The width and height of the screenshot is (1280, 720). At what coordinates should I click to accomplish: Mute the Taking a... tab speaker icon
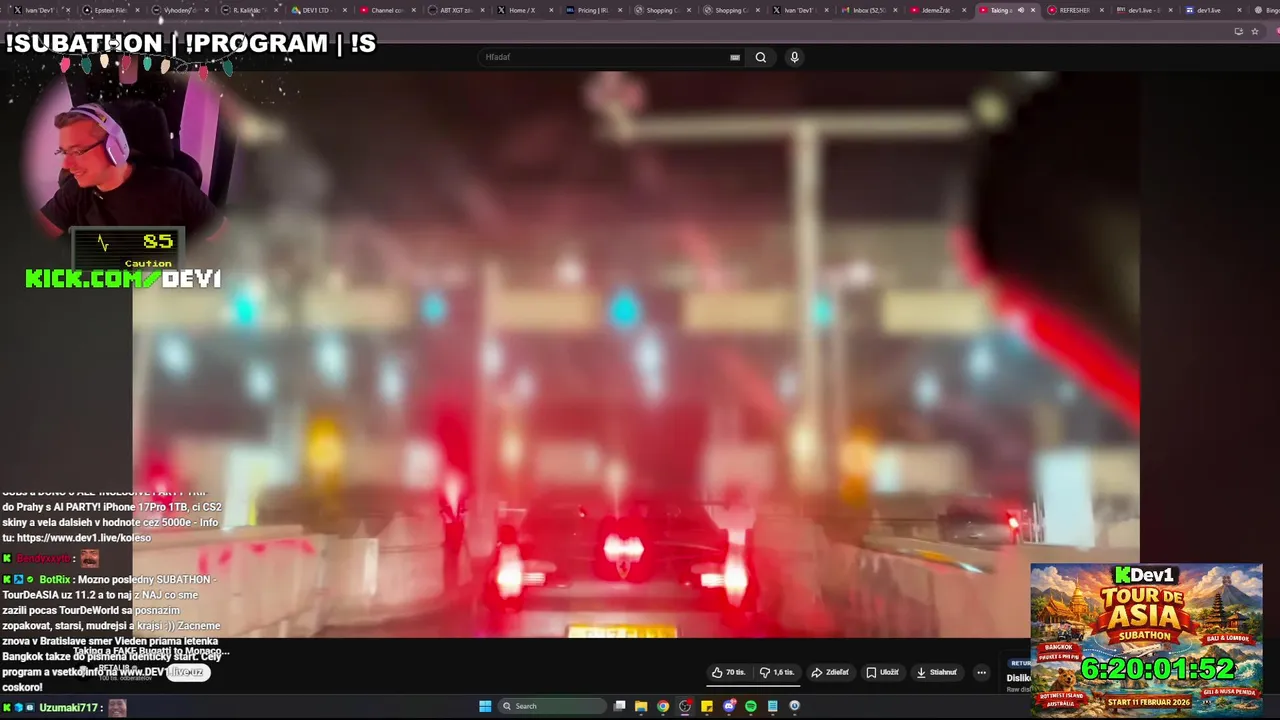[x=1020, y=10]
